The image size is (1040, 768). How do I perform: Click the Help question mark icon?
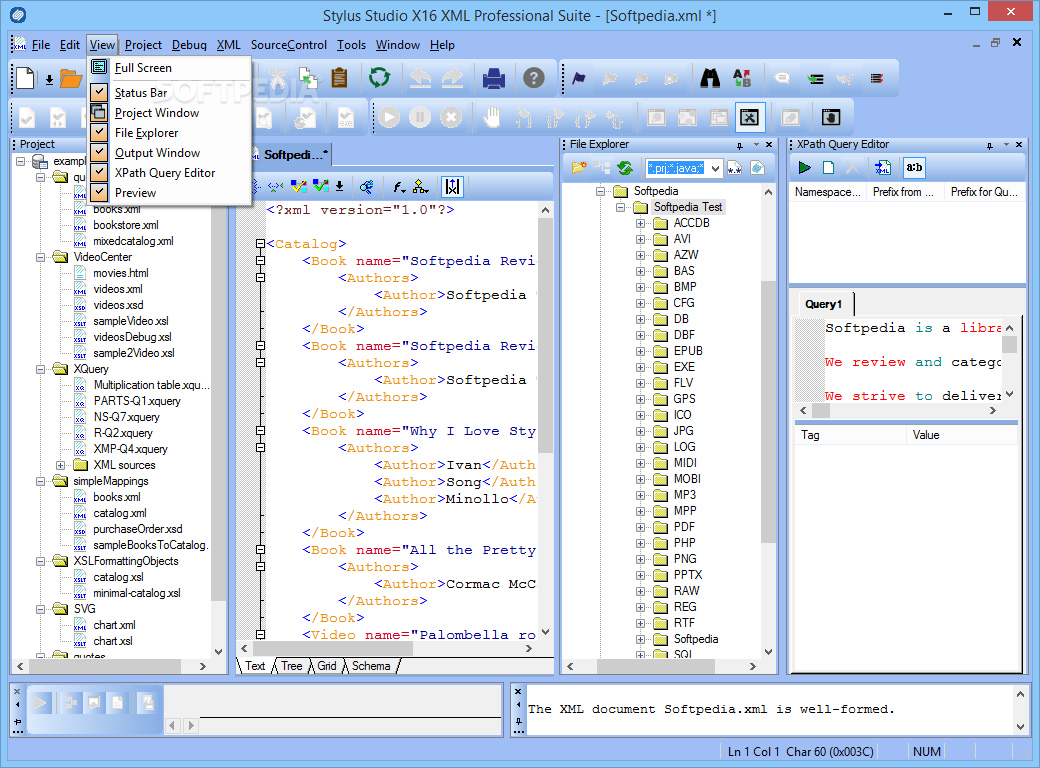point(533,78)
